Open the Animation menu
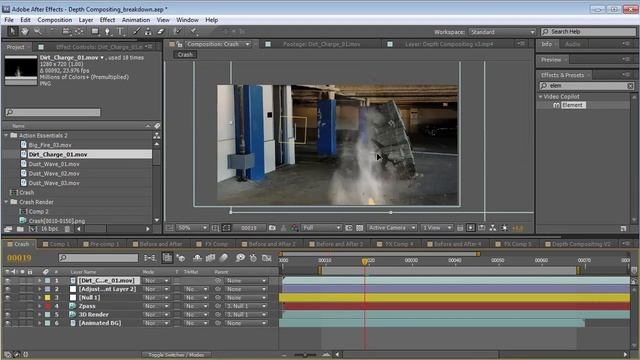The height and width of the screenshot is (360, 640). [x=136, y=20]
